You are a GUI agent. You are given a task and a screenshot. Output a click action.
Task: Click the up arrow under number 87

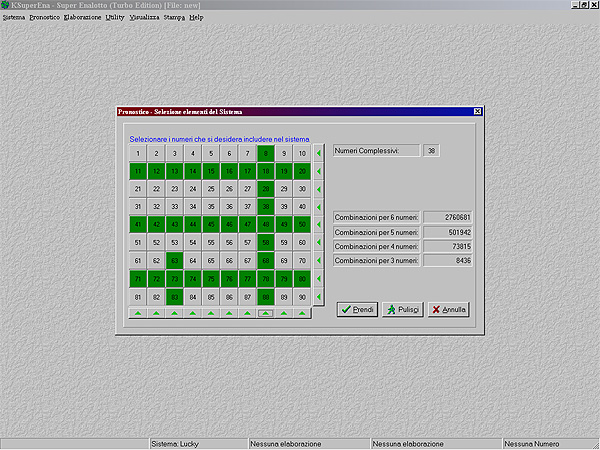pos(248,313)
